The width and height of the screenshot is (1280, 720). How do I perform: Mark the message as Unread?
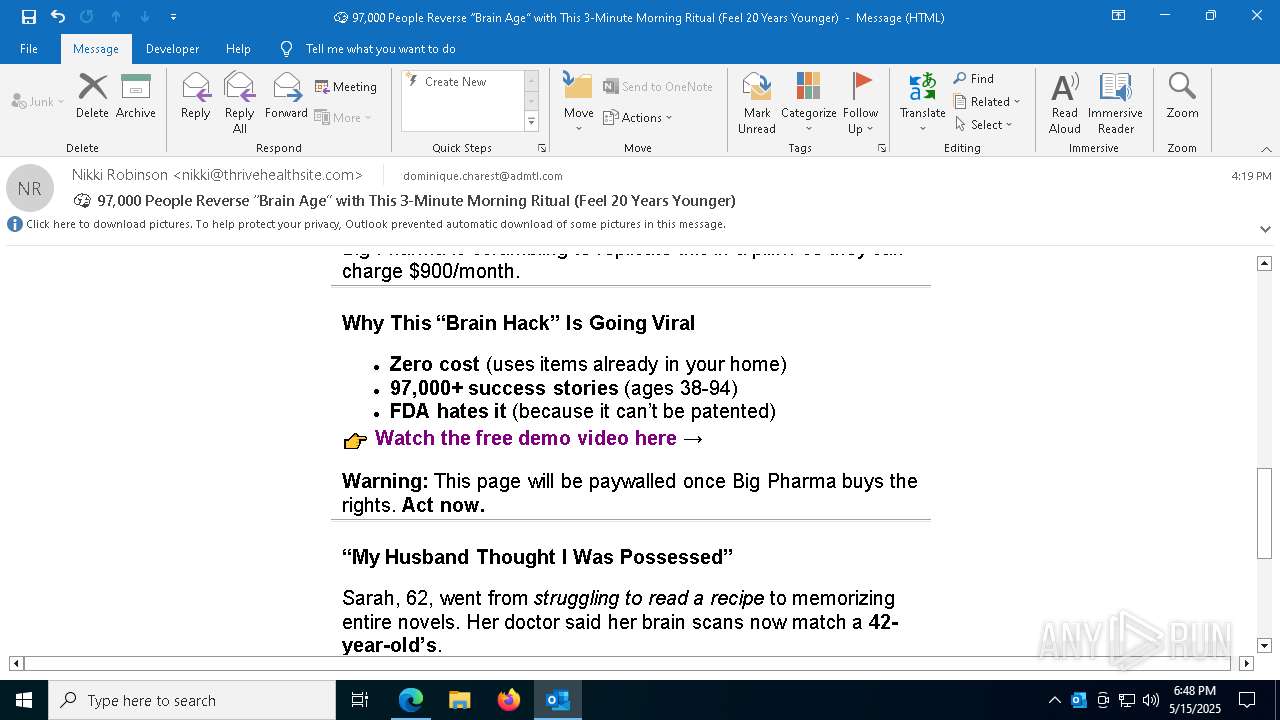tap(757, 102)
